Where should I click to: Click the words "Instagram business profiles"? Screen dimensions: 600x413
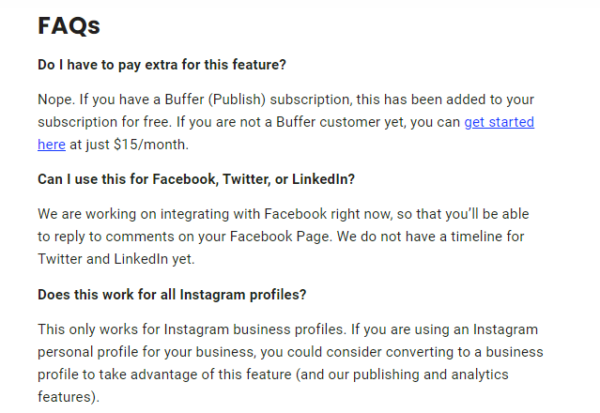[253, 330]
